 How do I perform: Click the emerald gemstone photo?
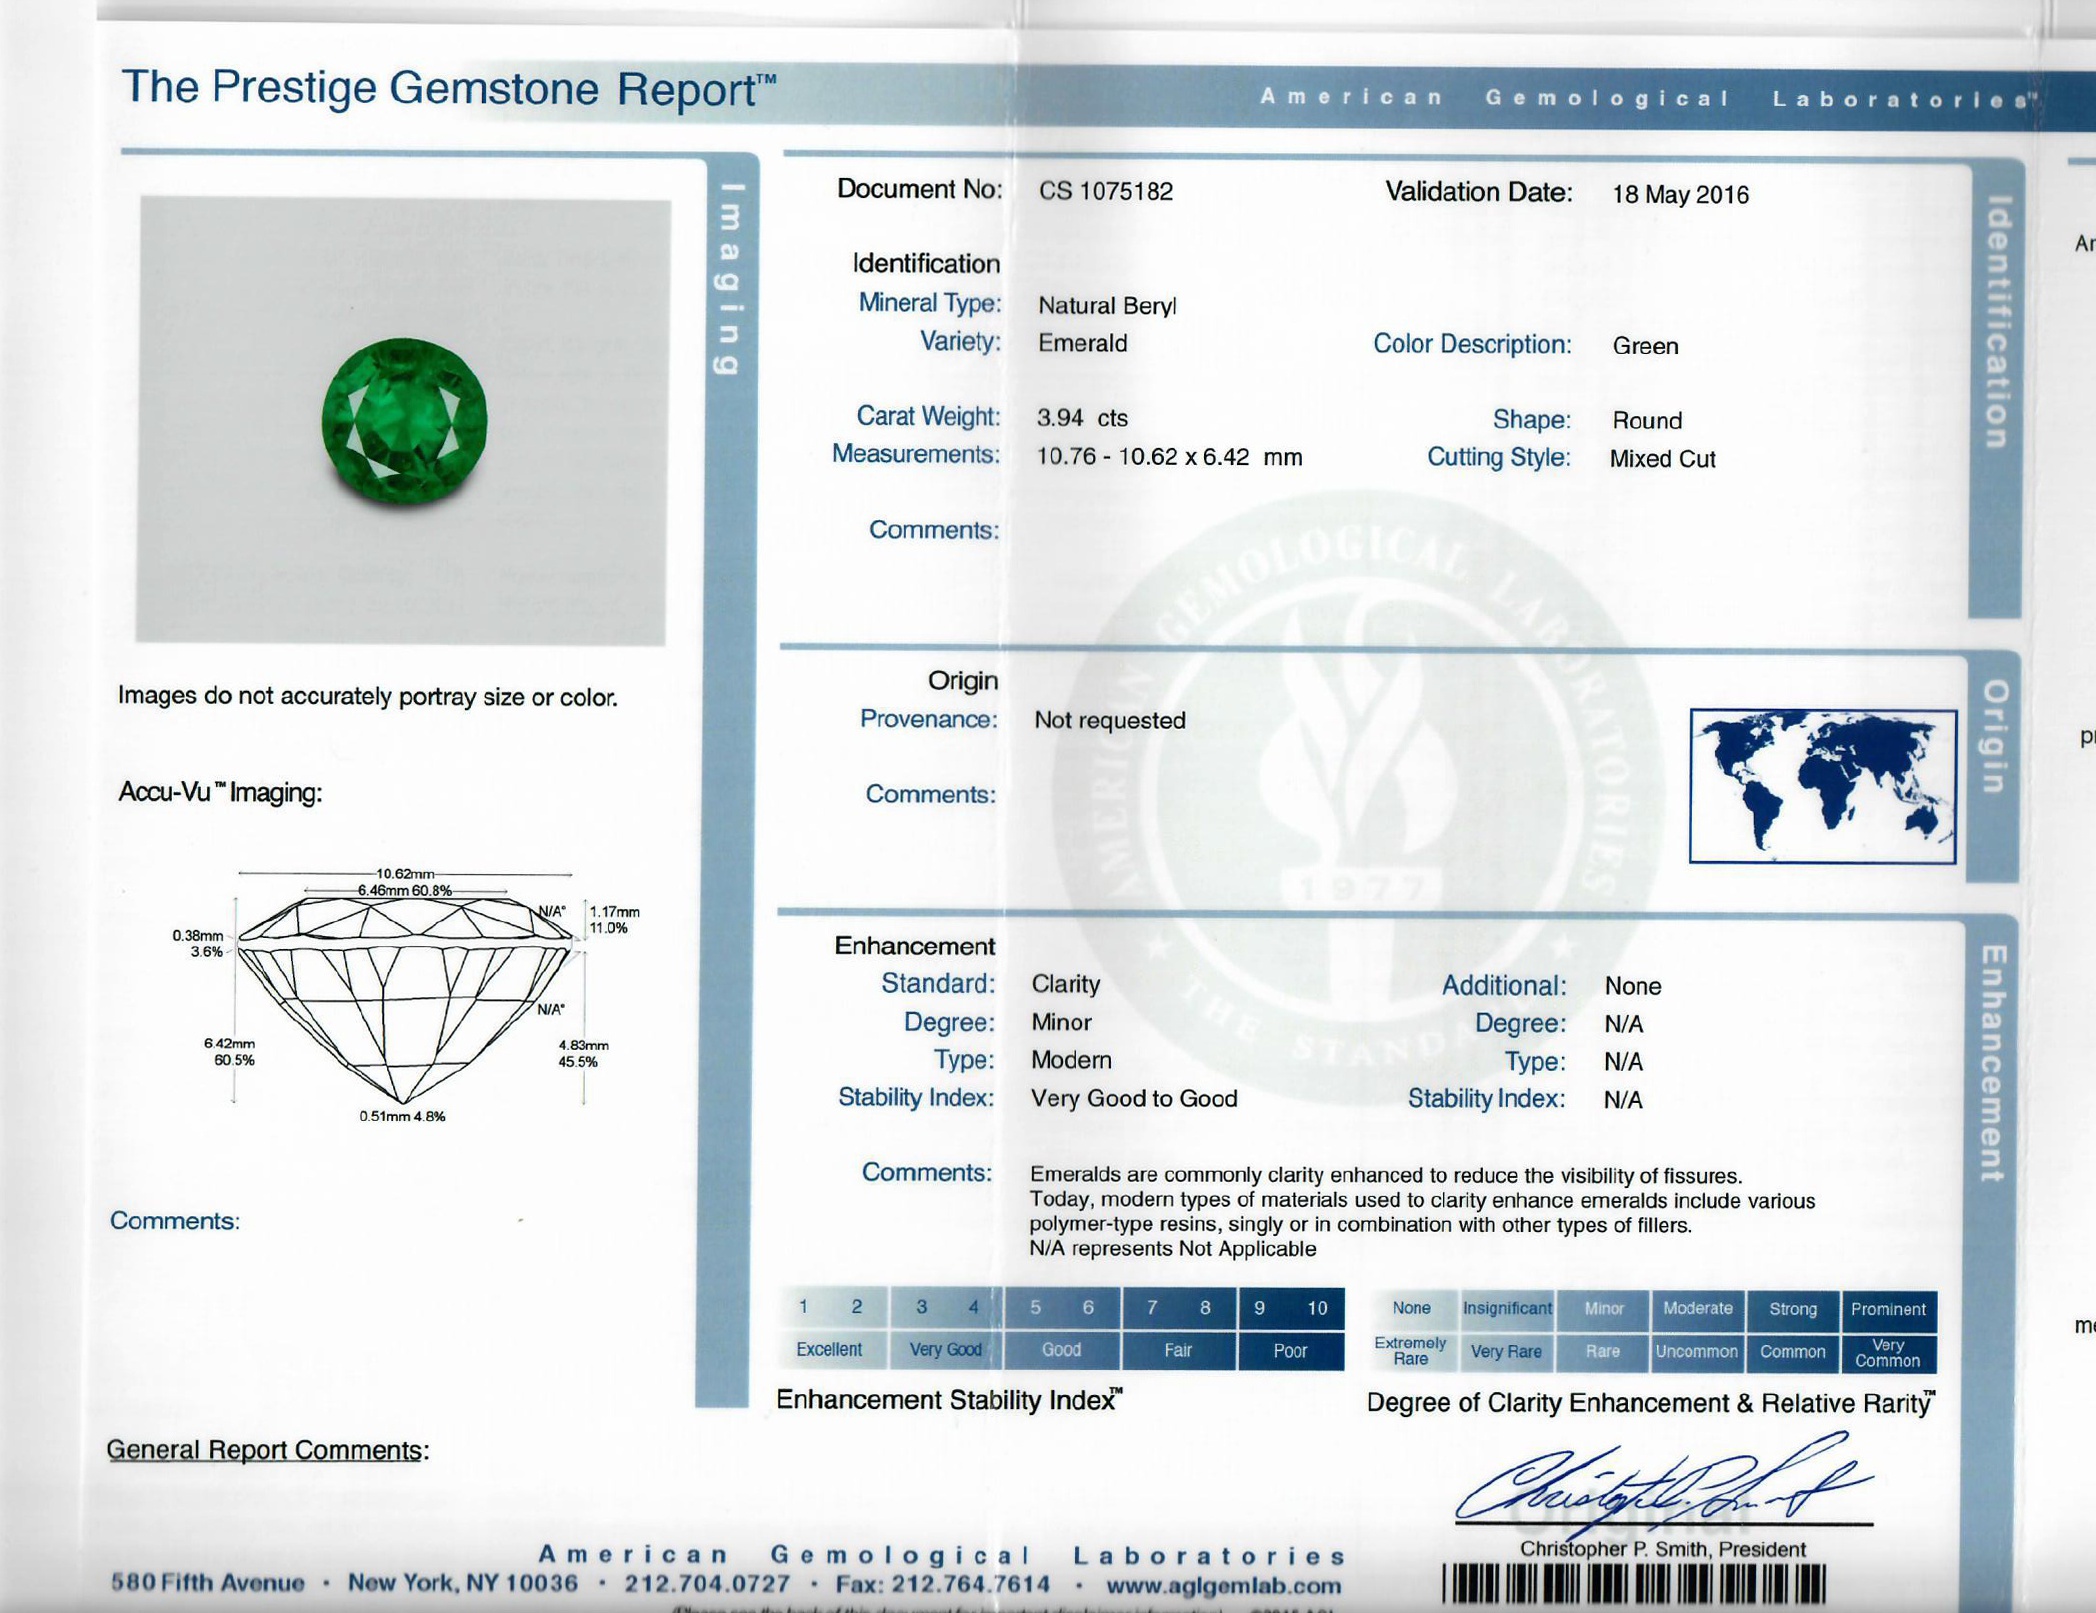[x=403, y=421]
